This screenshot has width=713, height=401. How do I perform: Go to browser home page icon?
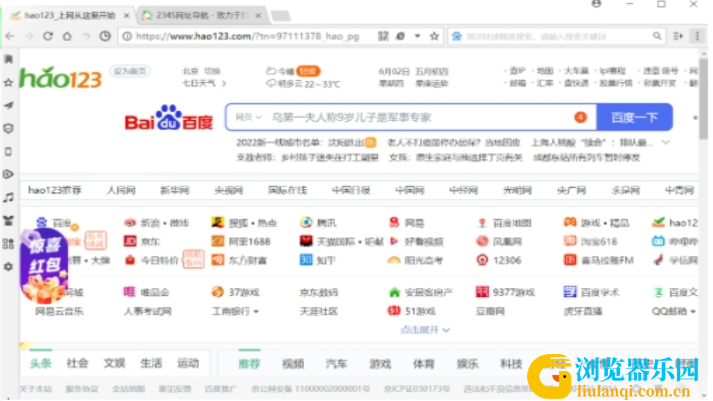pos(67,36)
